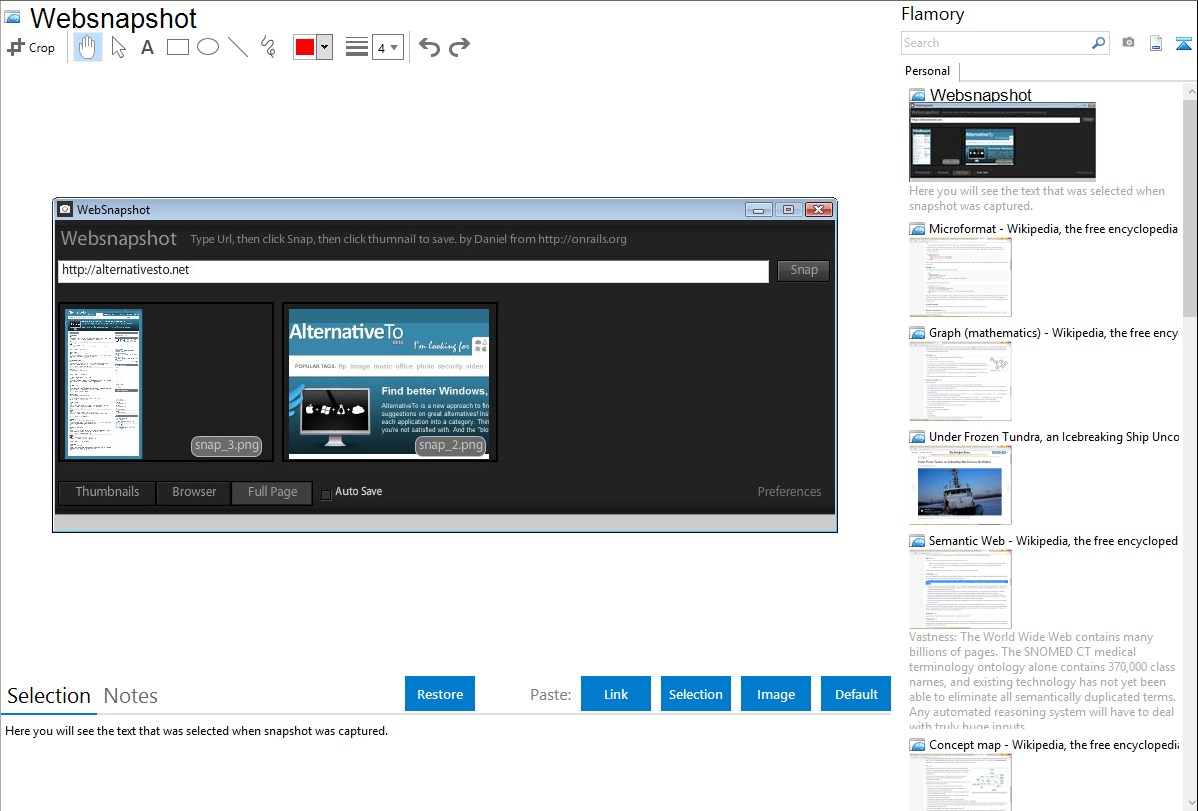Open the line width dropdown showing 4
1198x811 pixels.
pos(387,47)
